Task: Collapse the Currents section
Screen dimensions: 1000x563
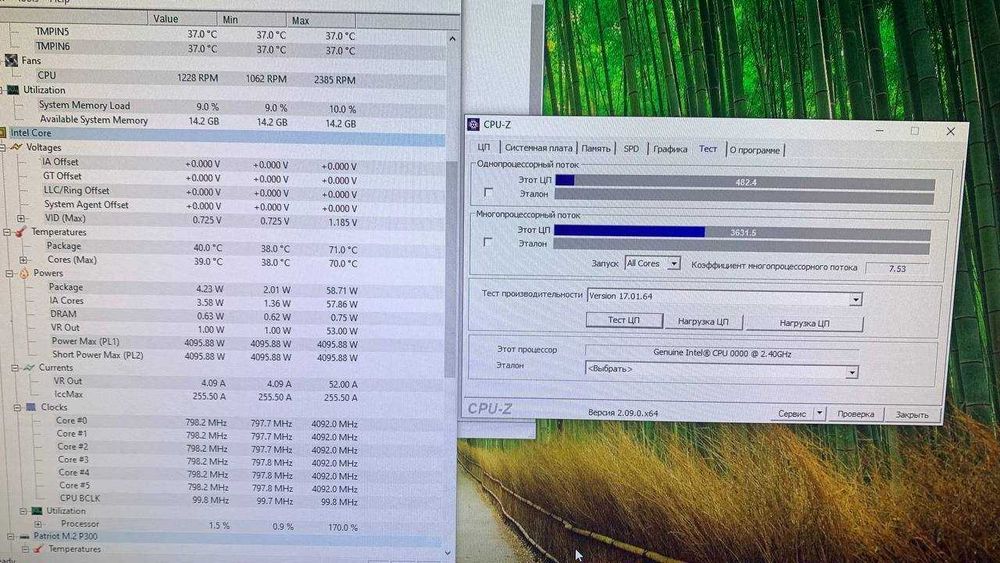Action: pos(15,368)
